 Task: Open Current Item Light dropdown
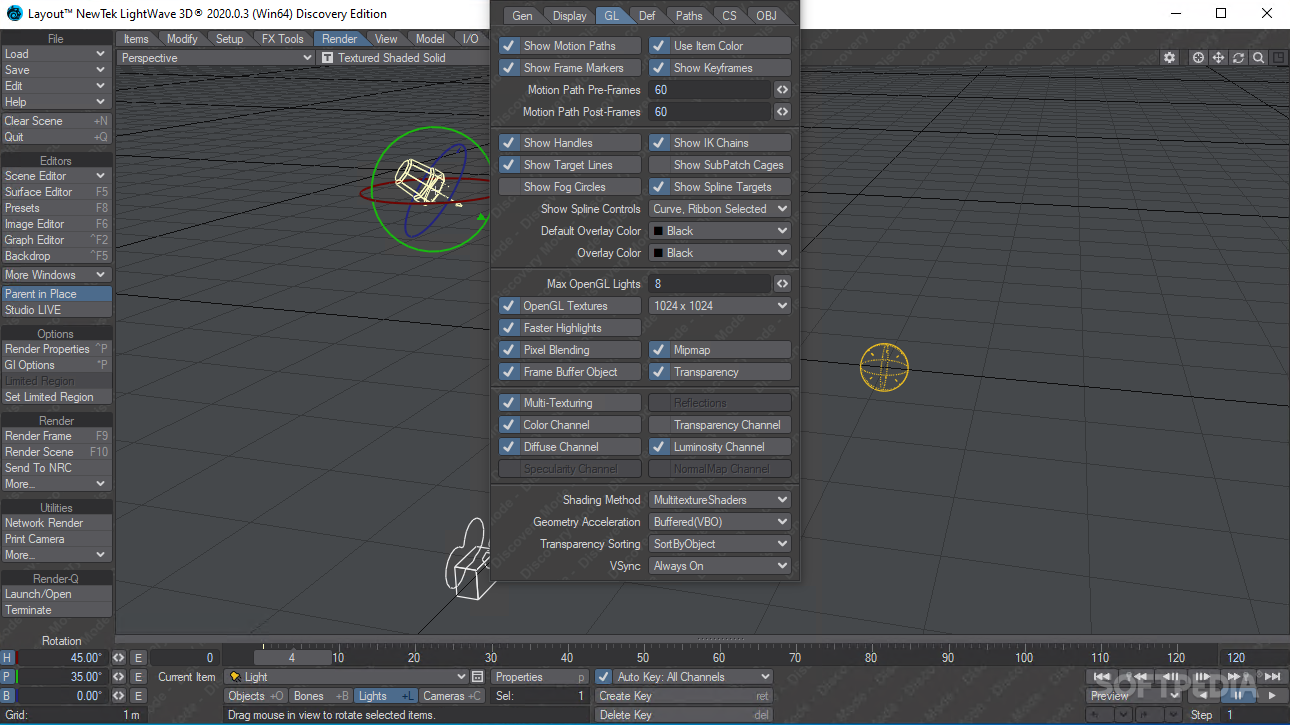click(347, 677)
